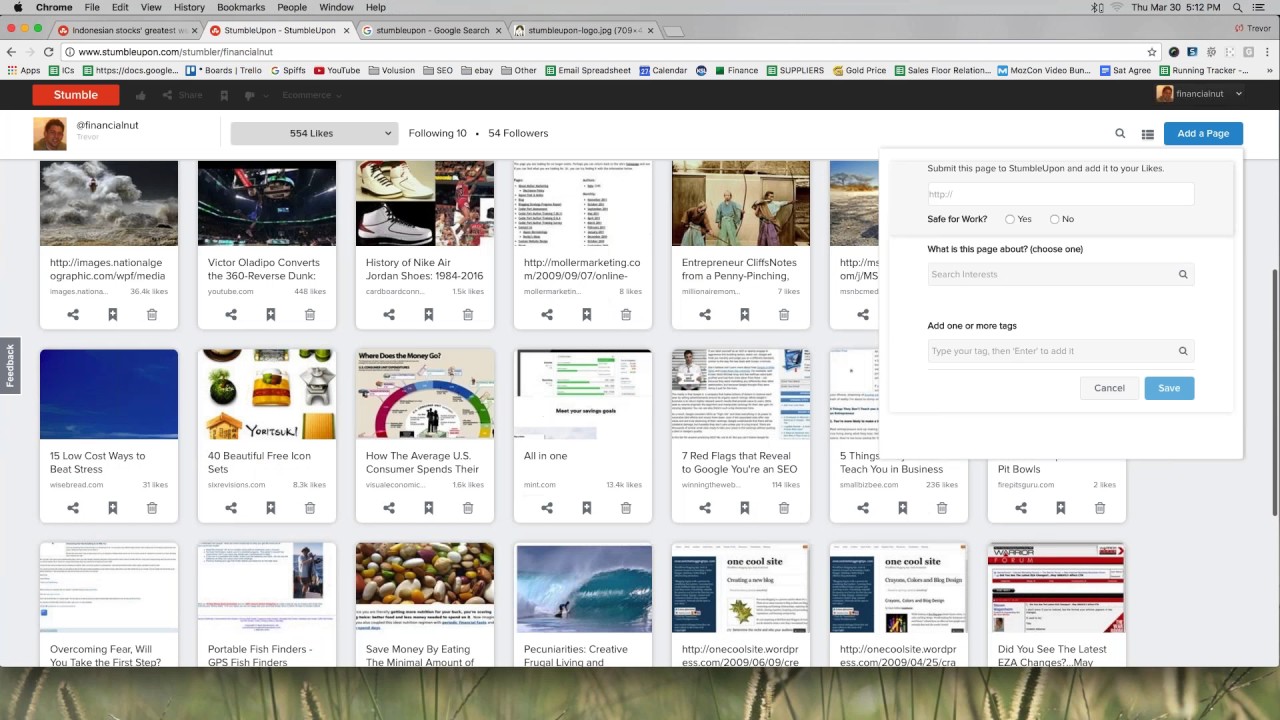
Task: Click the profile search magnifier icon
Action: [1120, 134]
